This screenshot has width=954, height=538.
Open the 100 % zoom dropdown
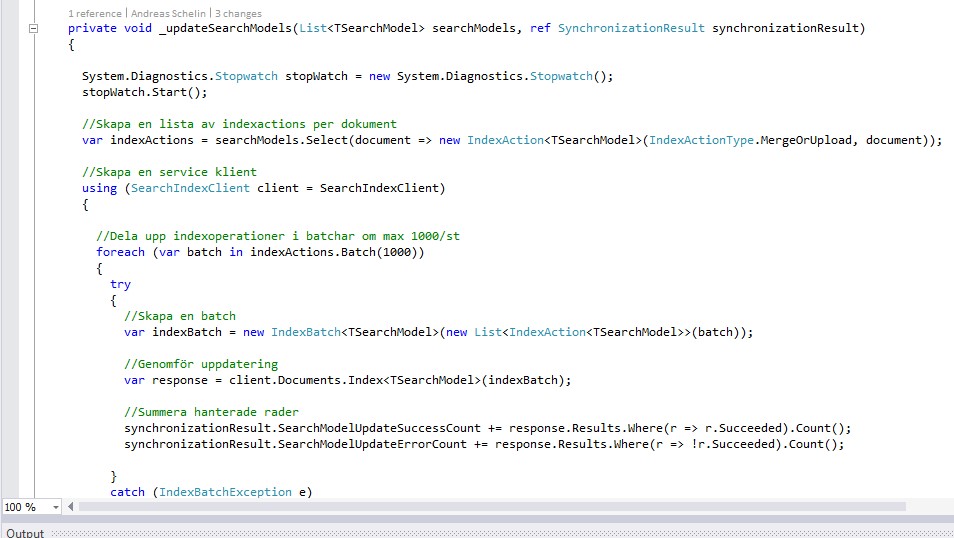[55, 507]
